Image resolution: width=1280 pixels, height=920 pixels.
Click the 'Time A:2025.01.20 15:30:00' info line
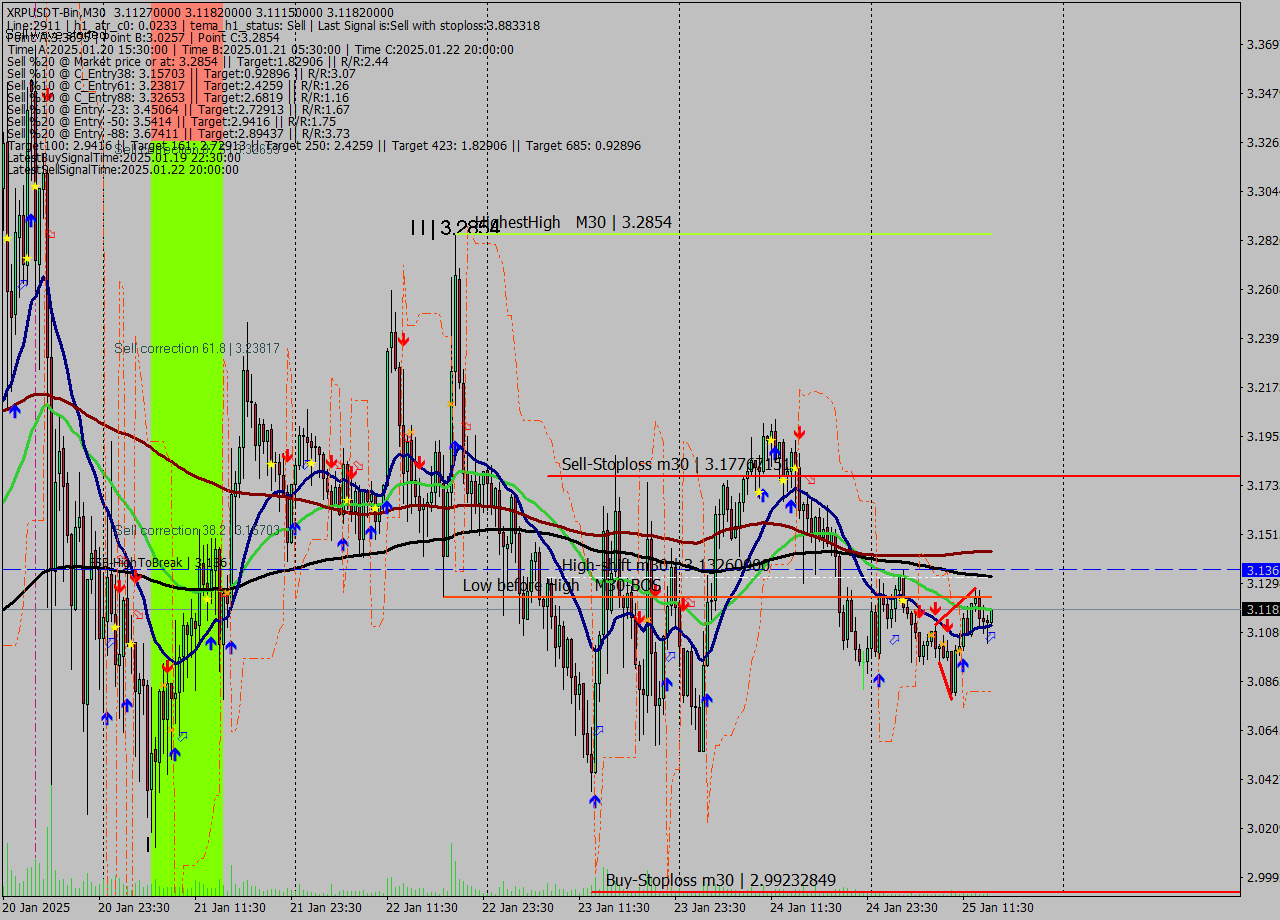pyautogui.click(x=260, y=49)
